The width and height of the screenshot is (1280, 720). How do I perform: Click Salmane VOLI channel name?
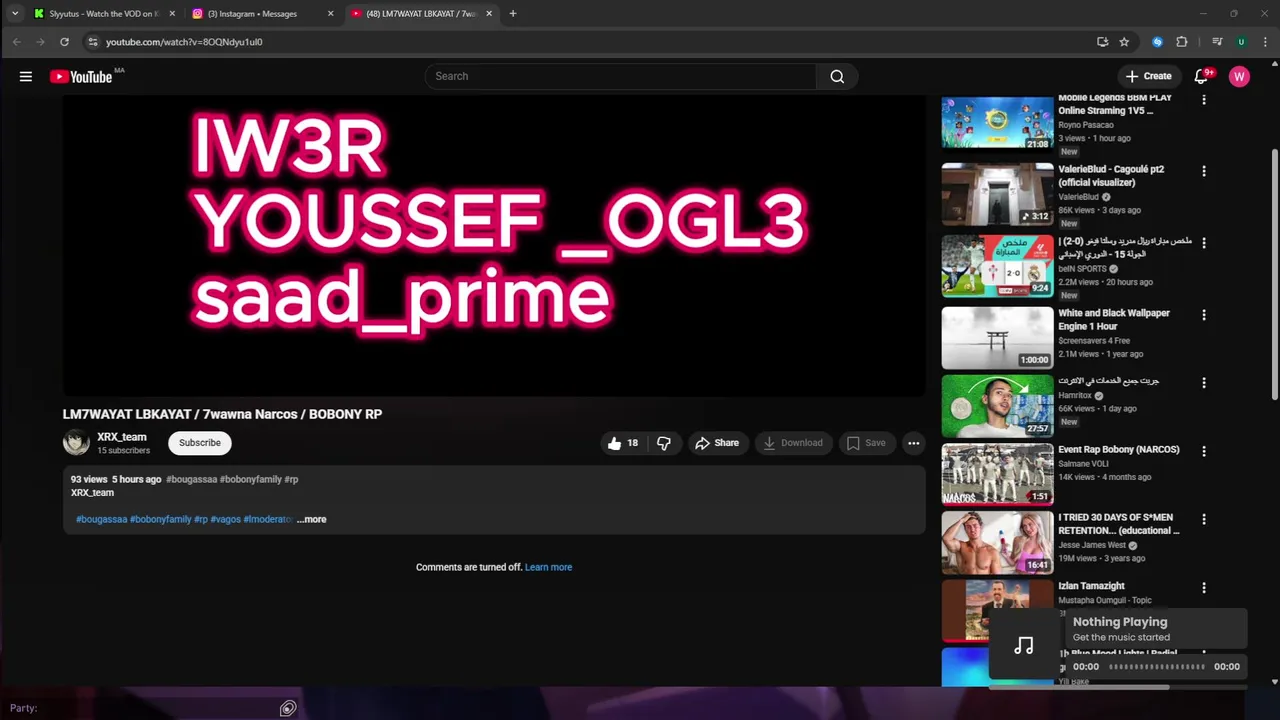click(x=1085, y=464)
